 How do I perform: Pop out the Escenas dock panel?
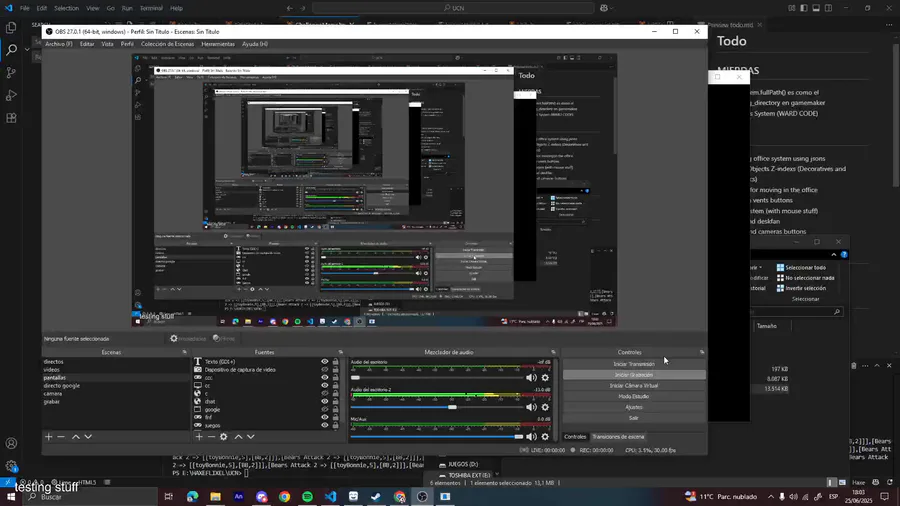click(184, 352)
